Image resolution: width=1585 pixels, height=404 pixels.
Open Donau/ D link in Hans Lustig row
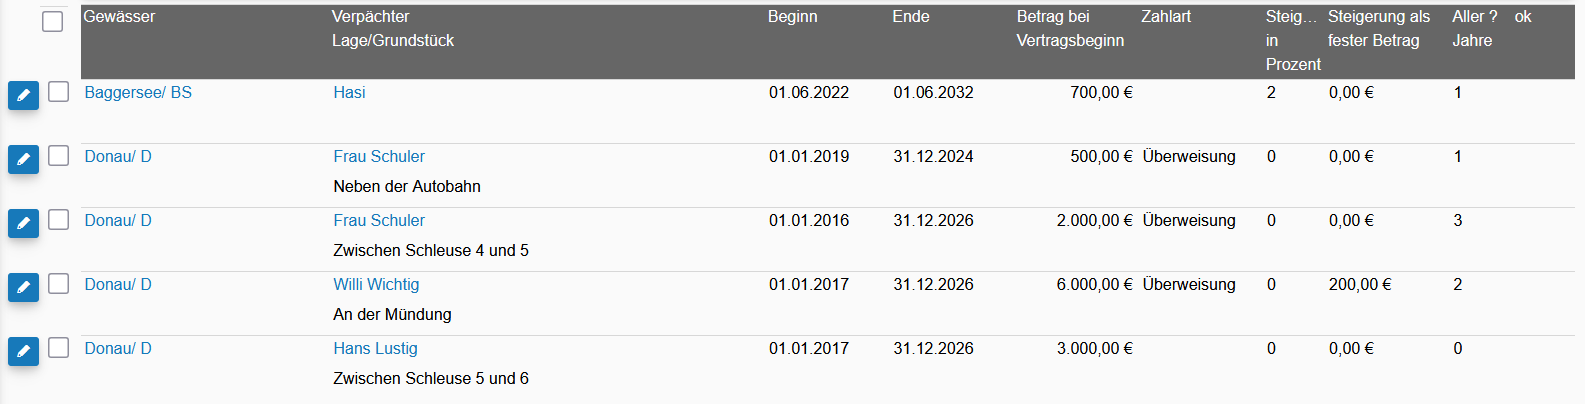[x=118, y=348]
